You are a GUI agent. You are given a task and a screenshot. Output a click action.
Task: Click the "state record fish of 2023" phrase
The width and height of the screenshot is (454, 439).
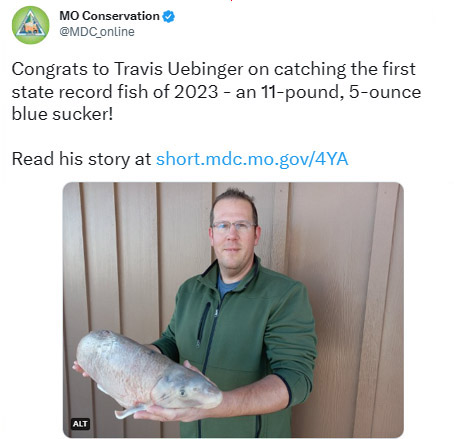coord(115,92)
